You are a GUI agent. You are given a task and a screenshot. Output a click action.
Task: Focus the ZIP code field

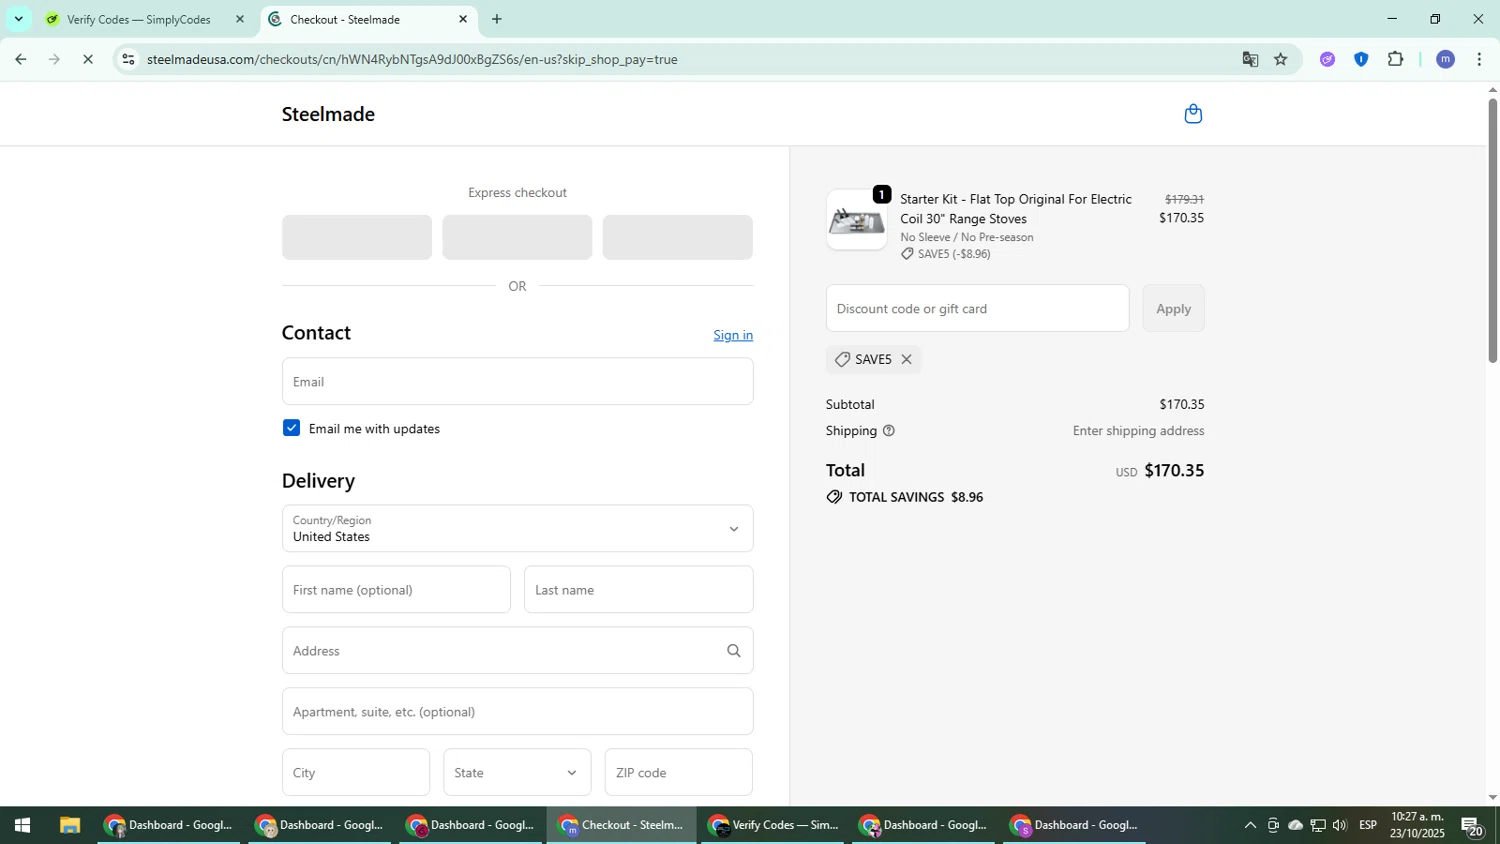point(678,772)
